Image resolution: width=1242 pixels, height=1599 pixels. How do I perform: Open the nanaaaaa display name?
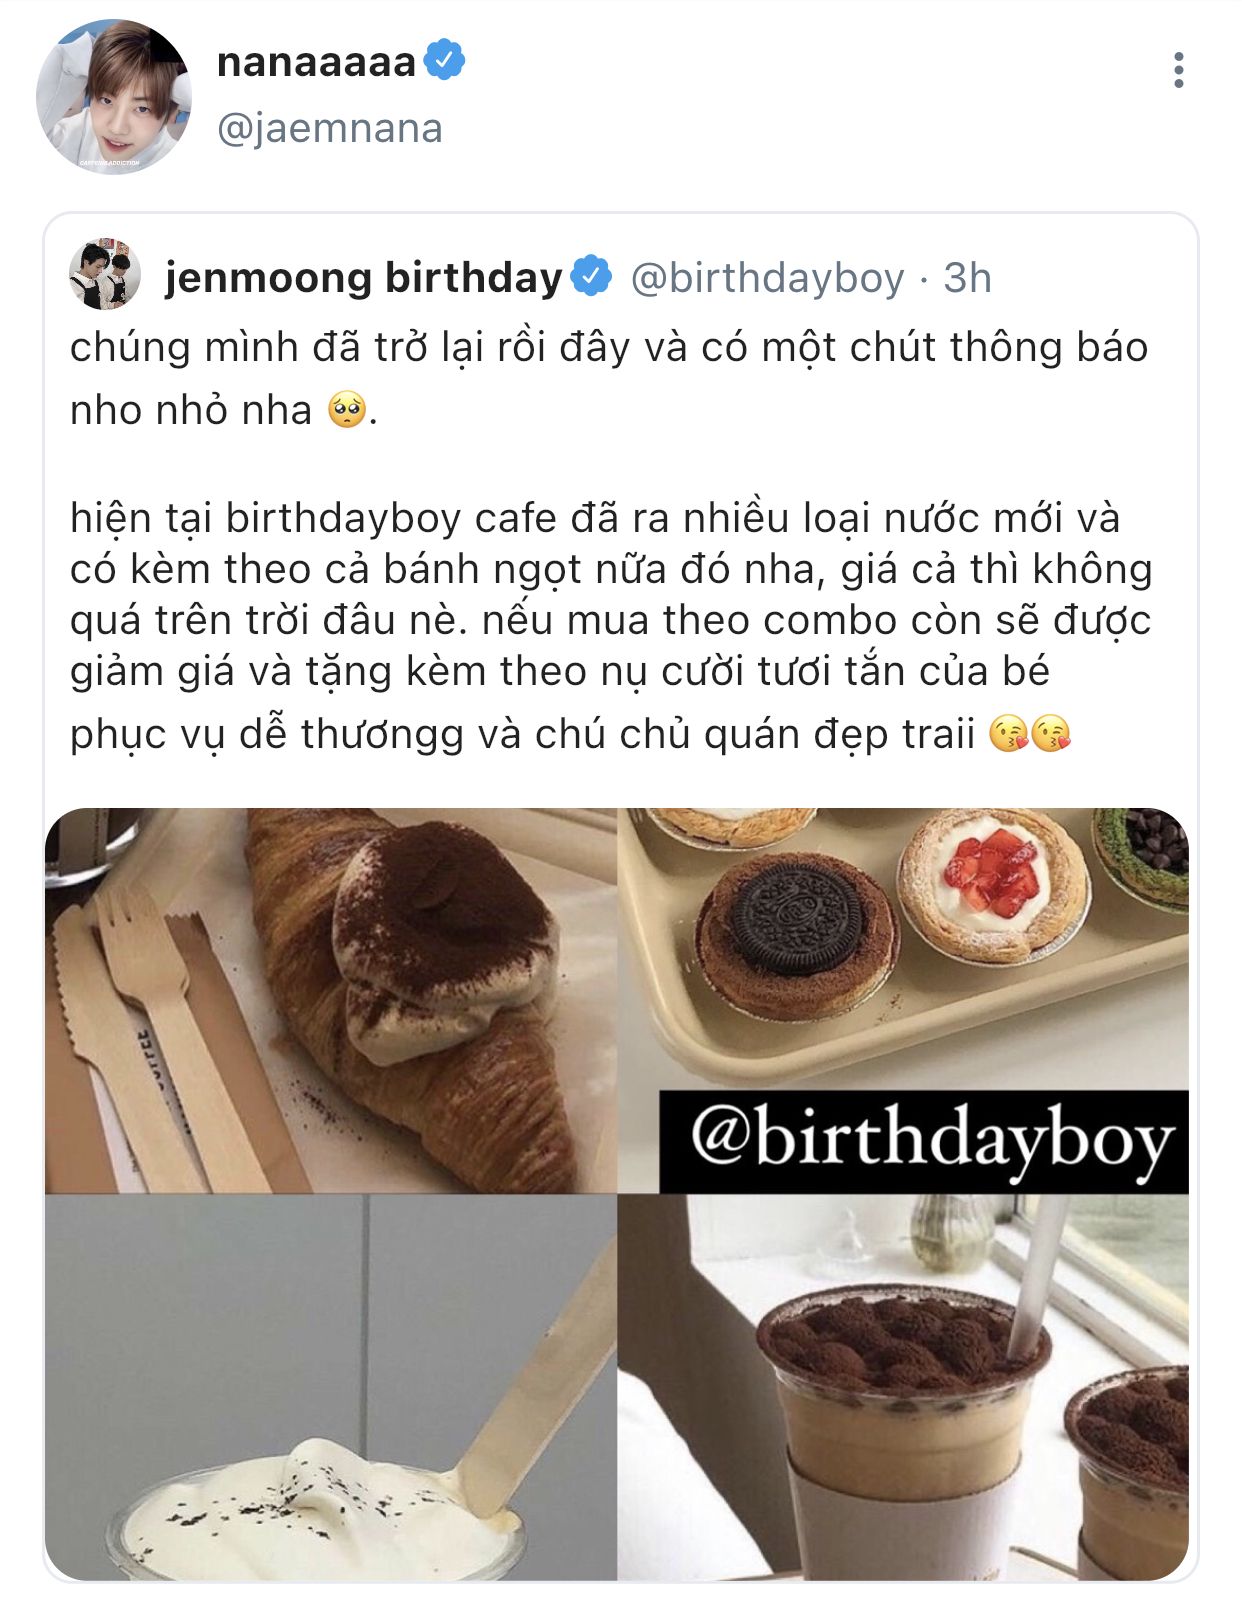coord(316,62)
